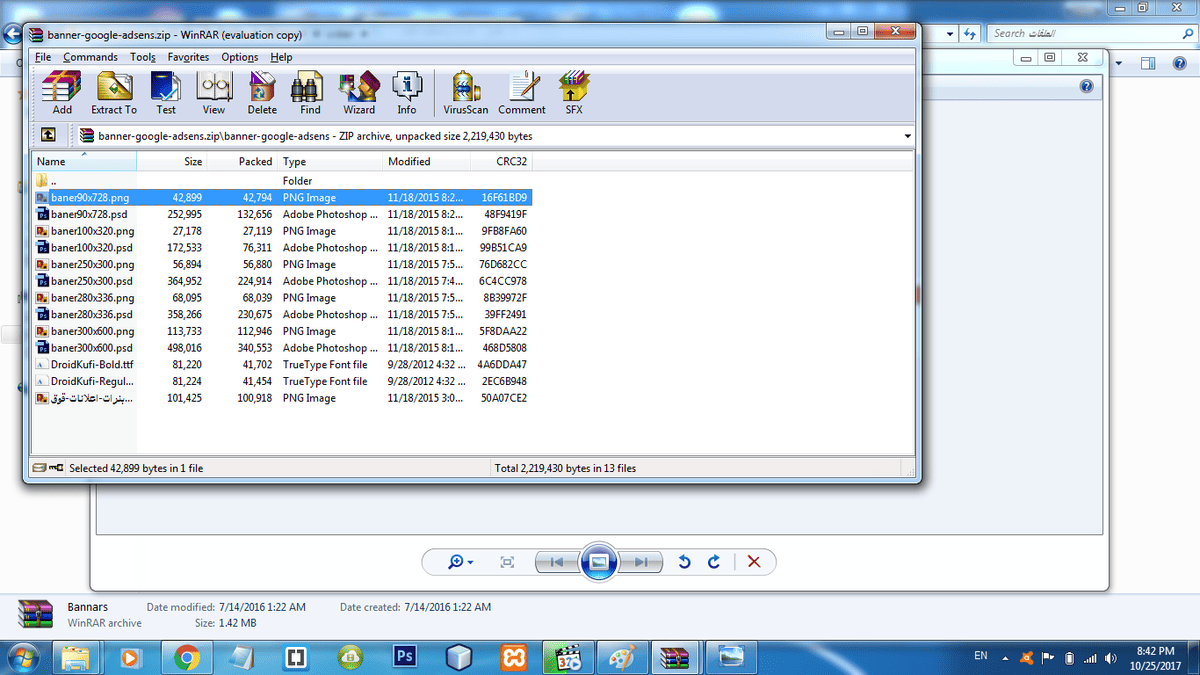Sort files by Type column
Screen dimensions: 1200x675
click(x=330, y=161)
